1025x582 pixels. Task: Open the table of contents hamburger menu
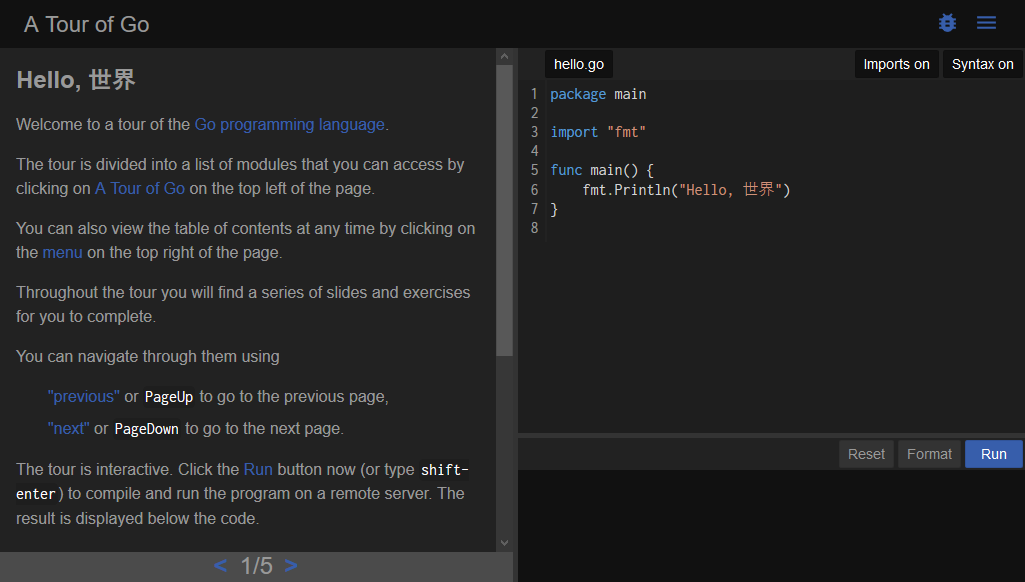(986, 23)
